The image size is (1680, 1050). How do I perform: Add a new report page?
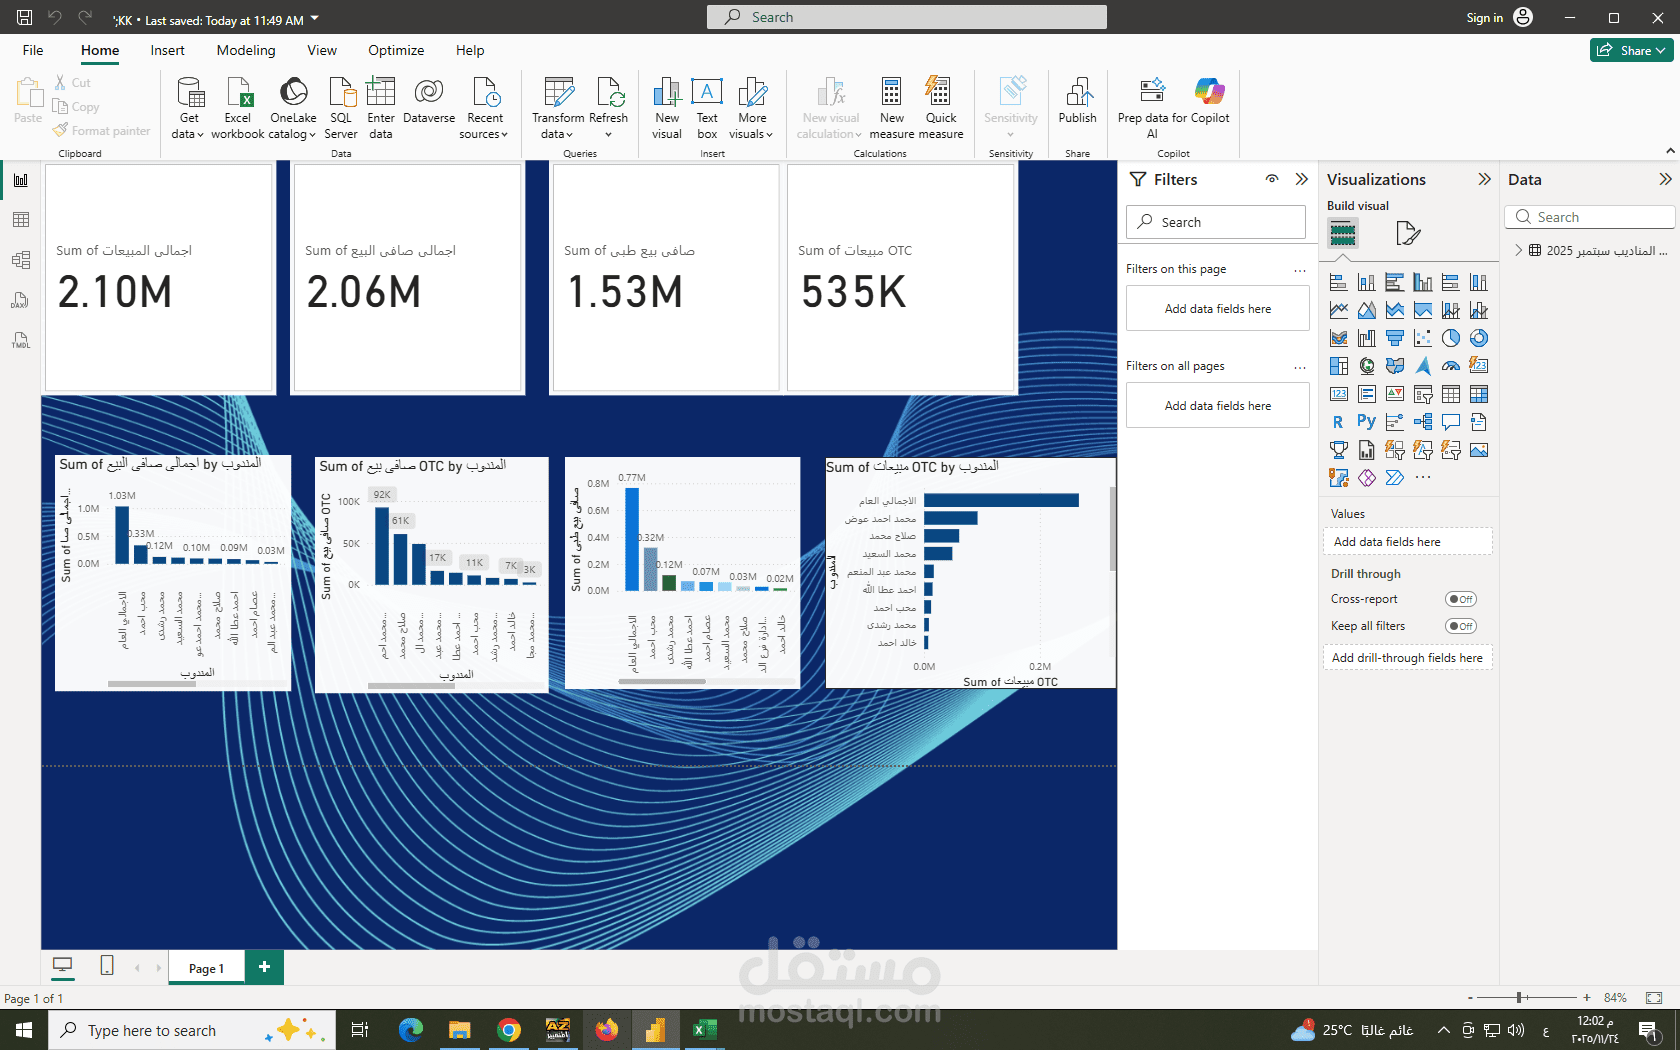(x=264, y=967)
